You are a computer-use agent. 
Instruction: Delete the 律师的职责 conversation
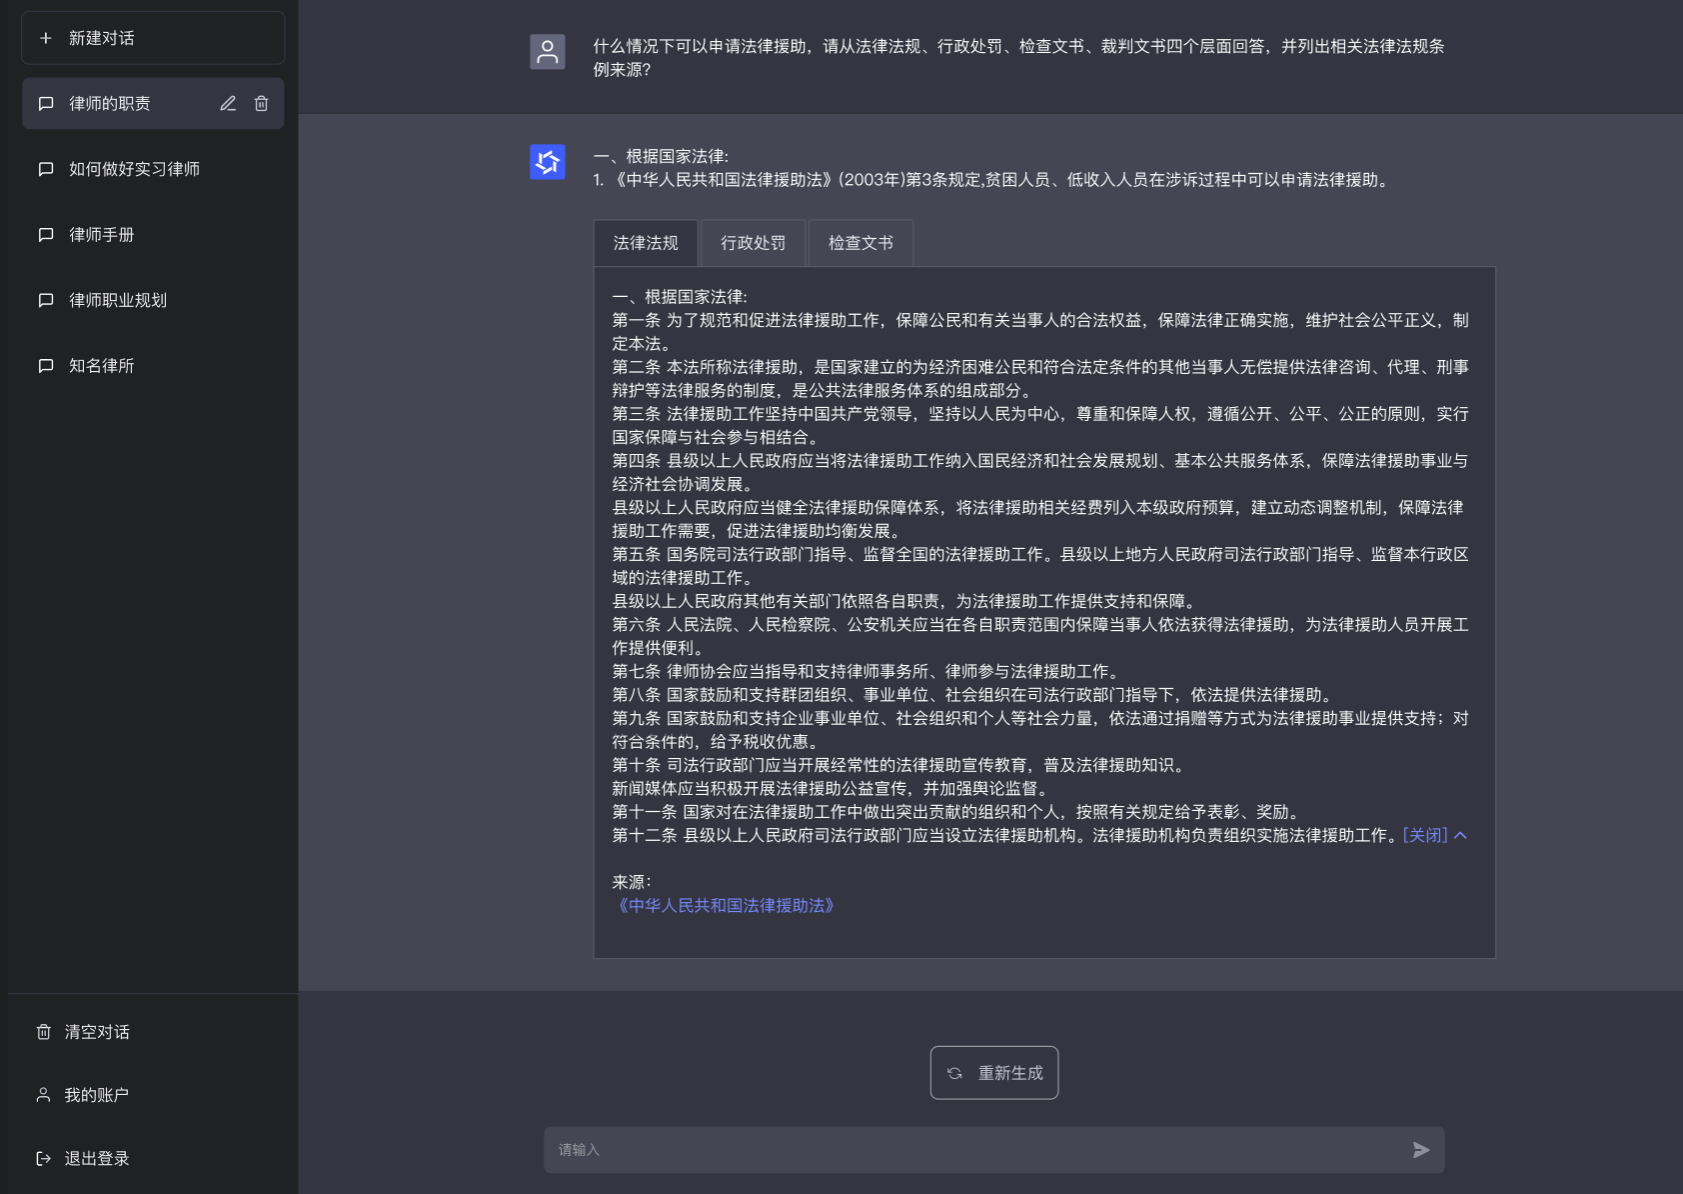pyautogui.click(x=261, y=103)
